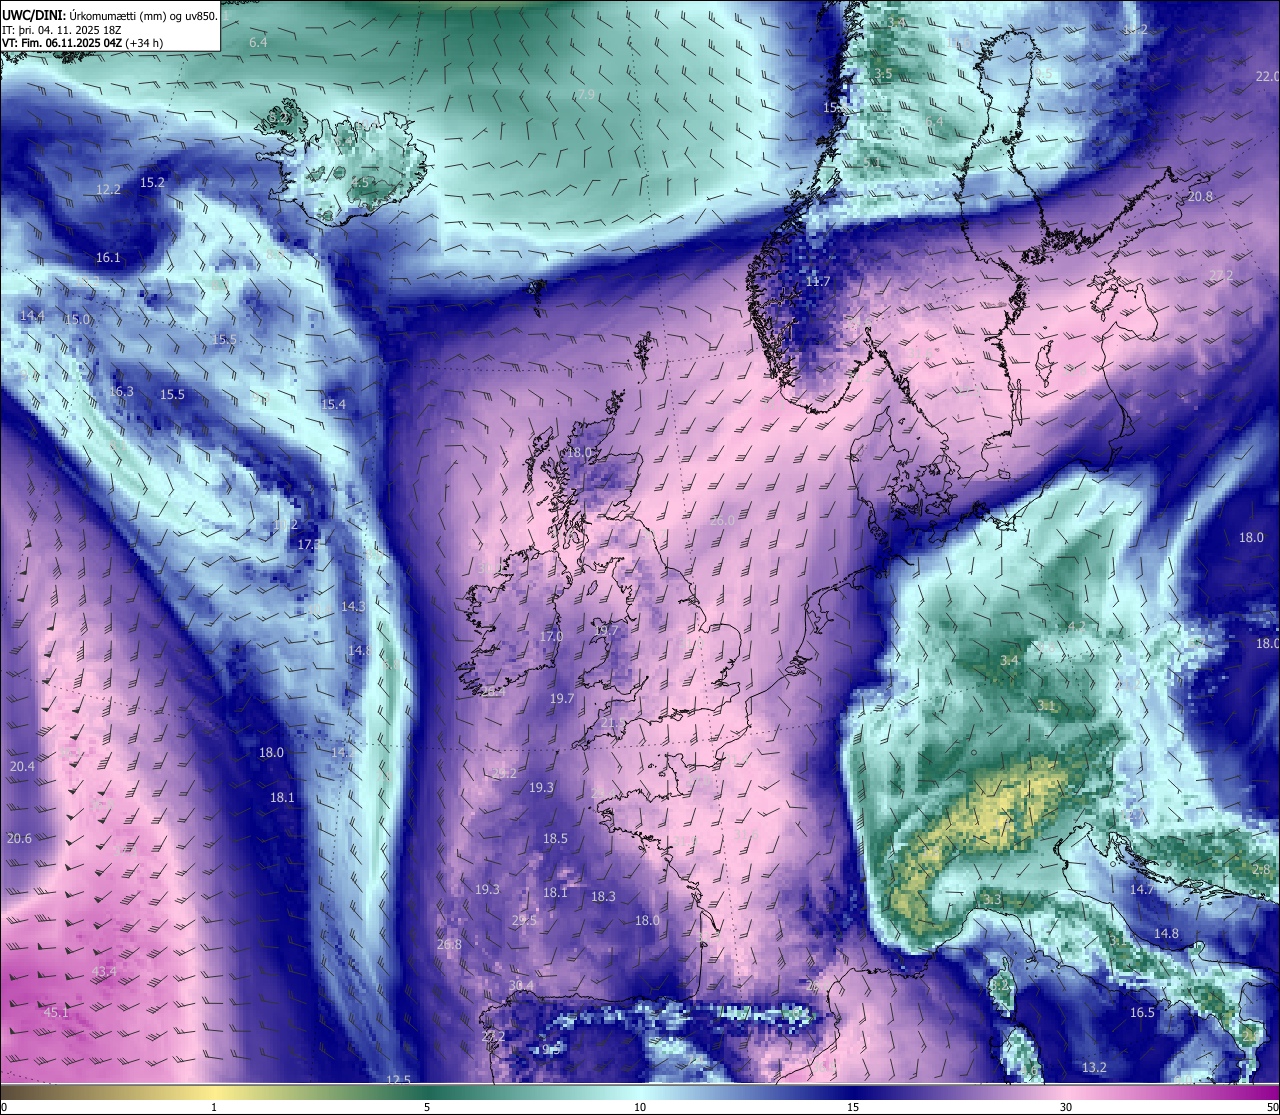Screen dimensions: 1280x1115
Task: Click the 20.4 value label
Action: [22, 766]
